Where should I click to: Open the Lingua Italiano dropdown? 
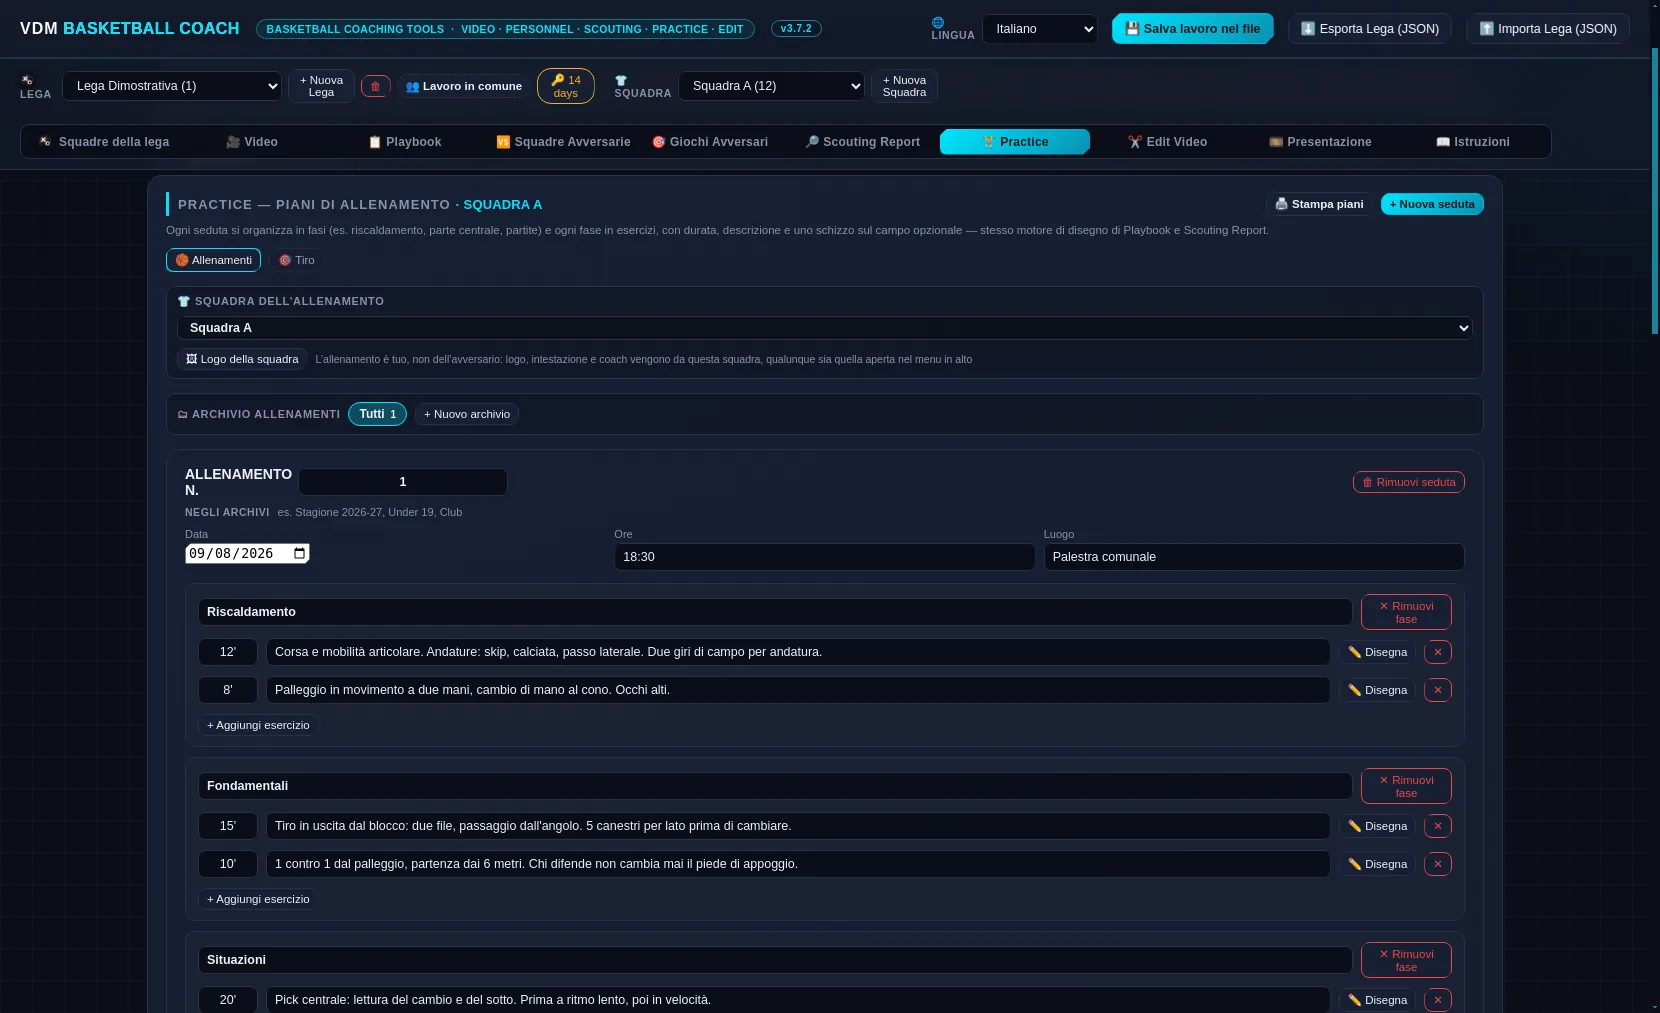tap(1039, 29)
